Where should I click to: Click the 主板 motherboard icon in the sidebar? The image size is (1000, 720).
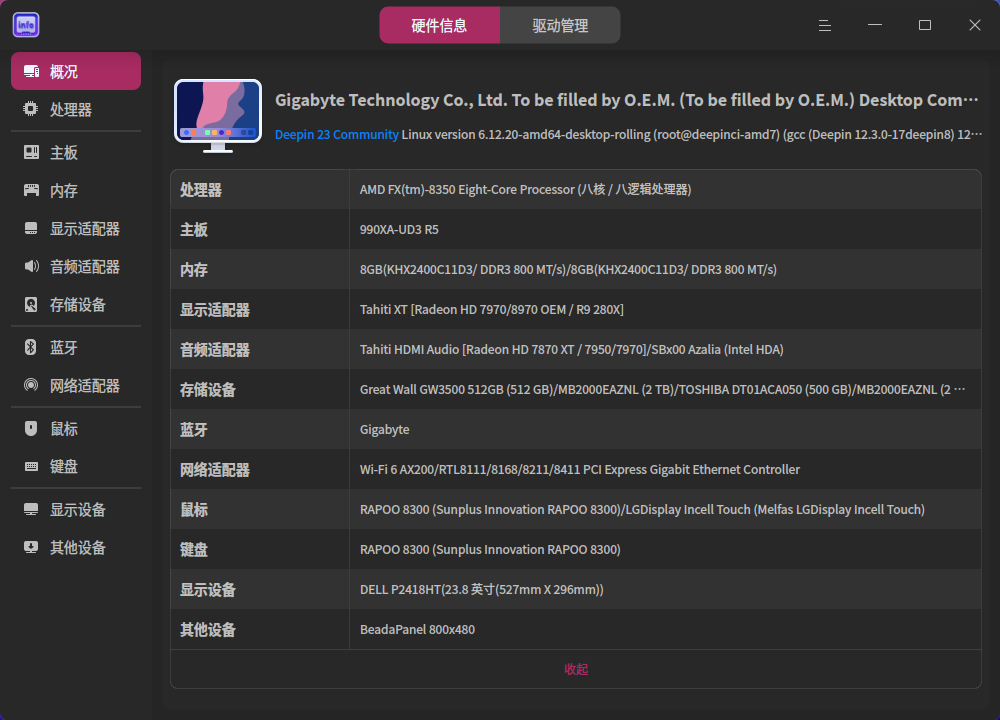(x=31, y=152)
